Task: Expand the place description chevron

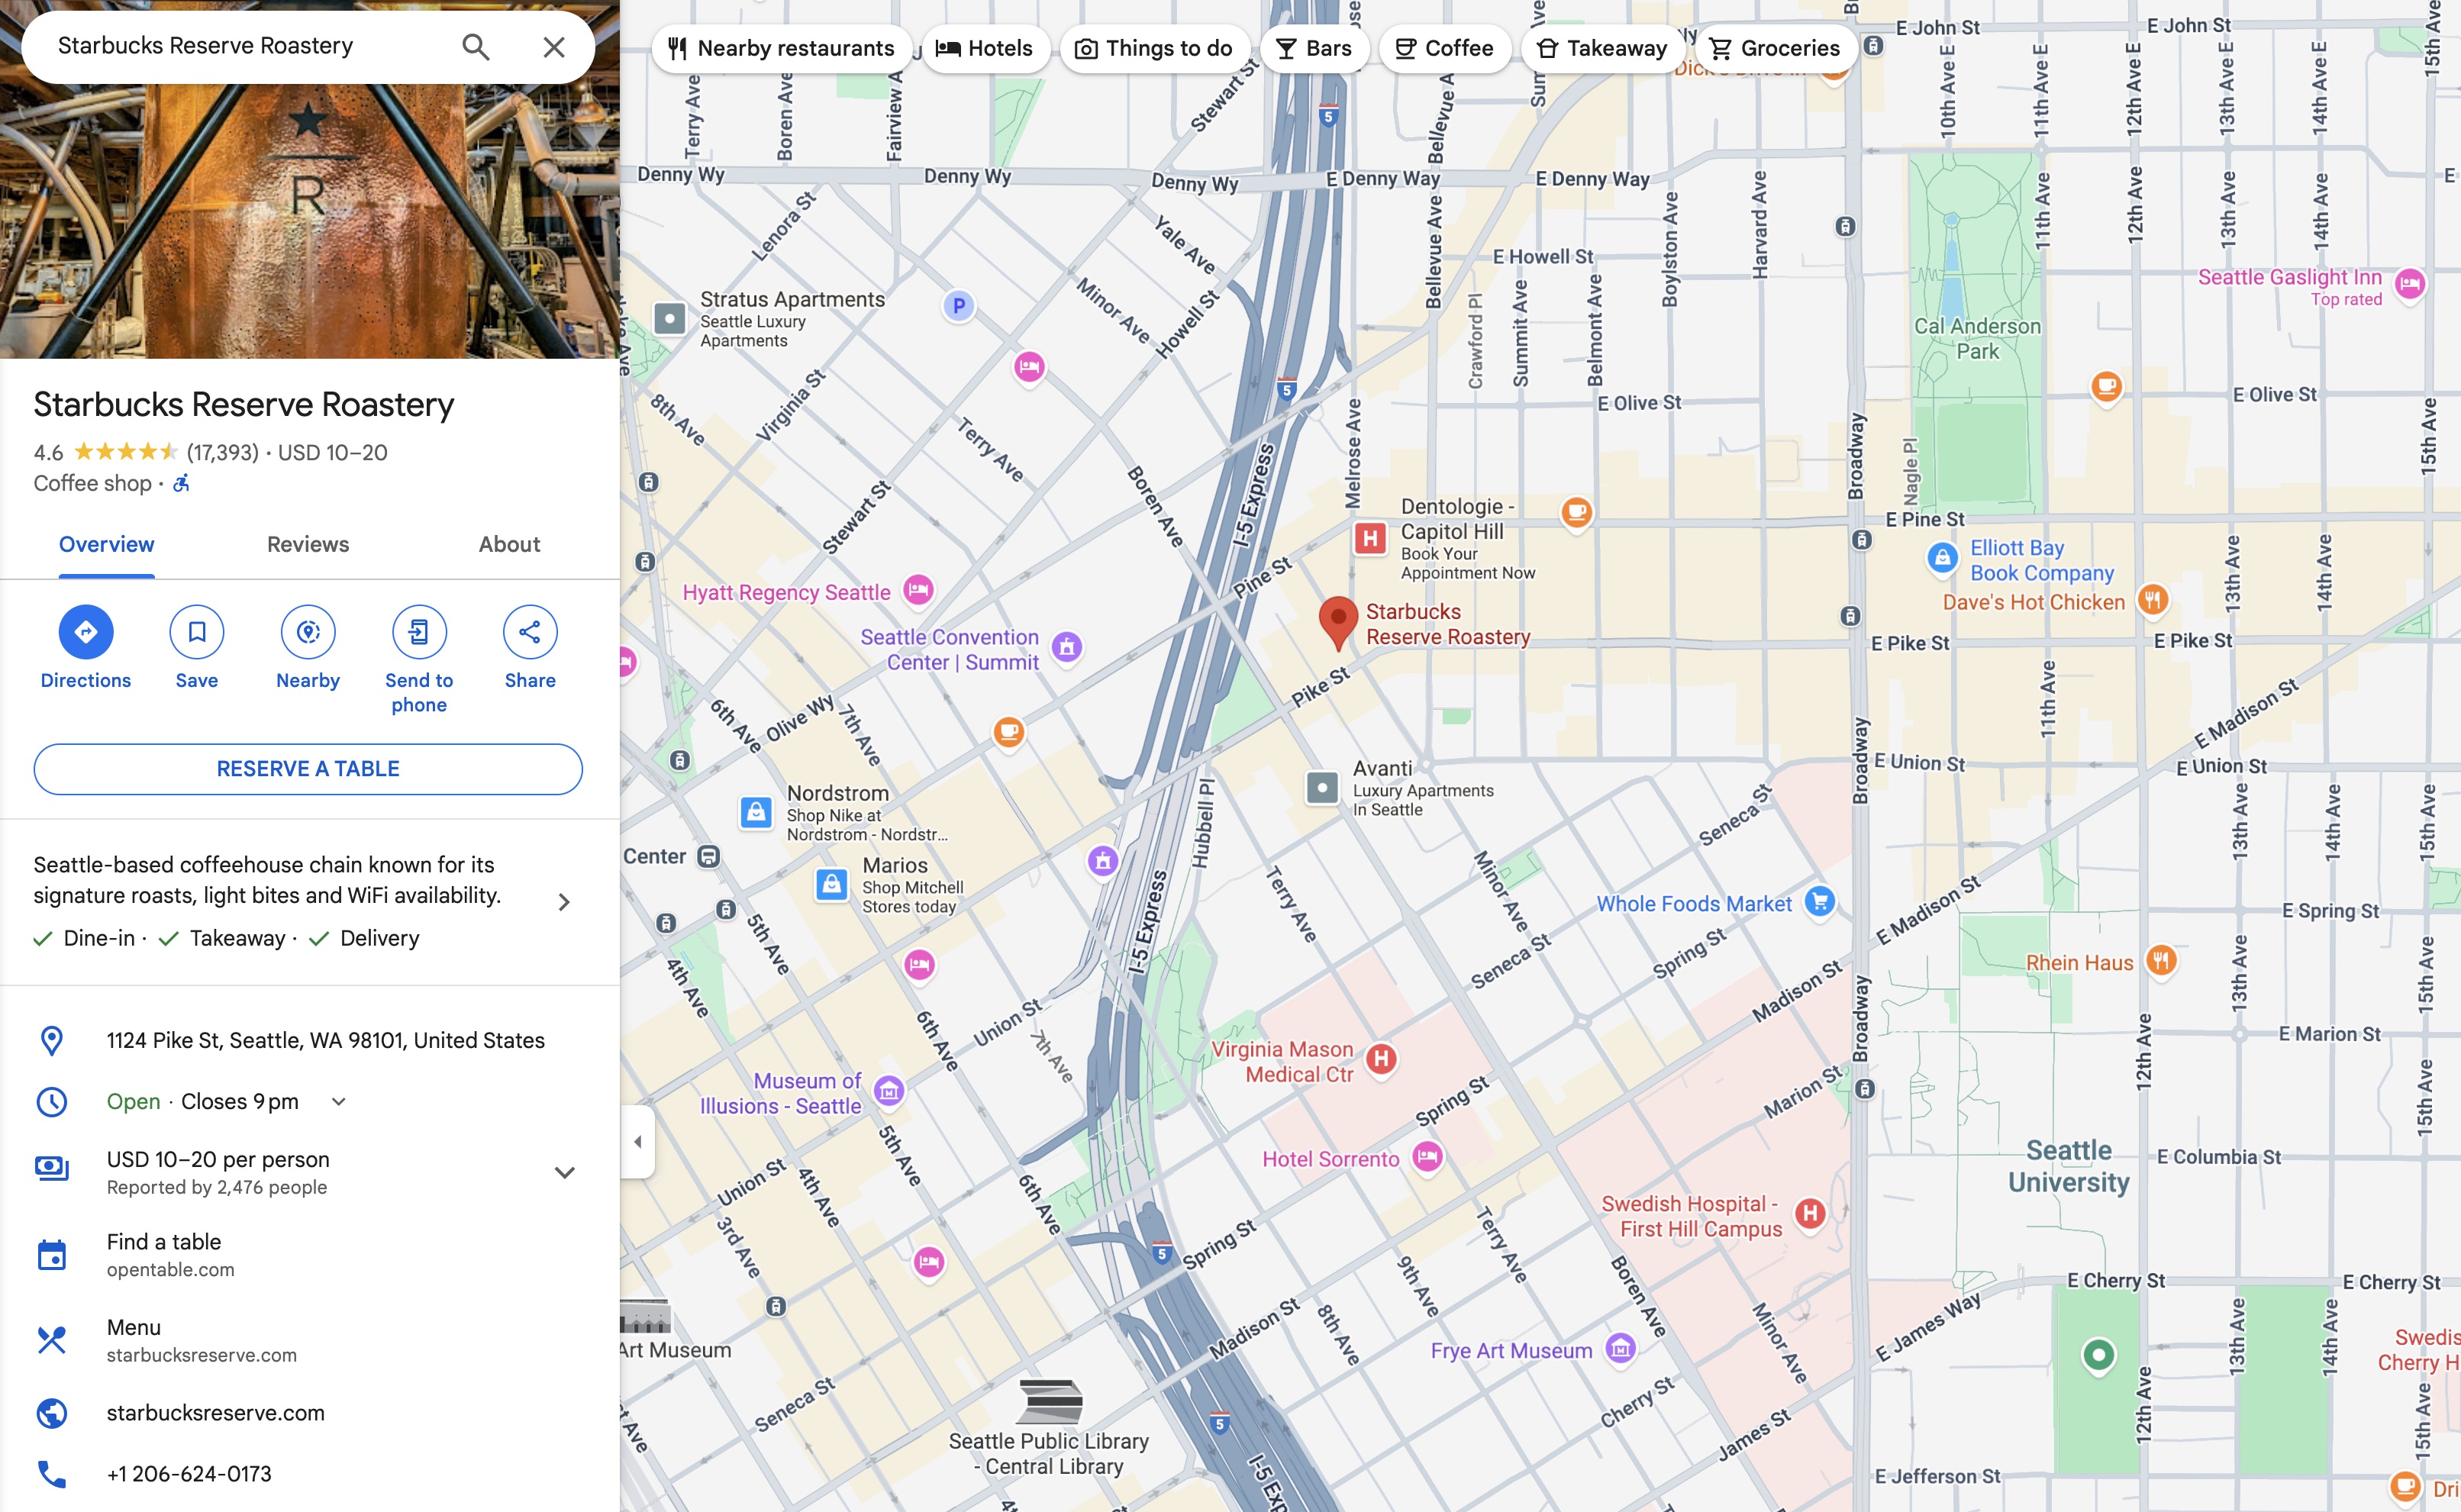Action: coord(565,902)
